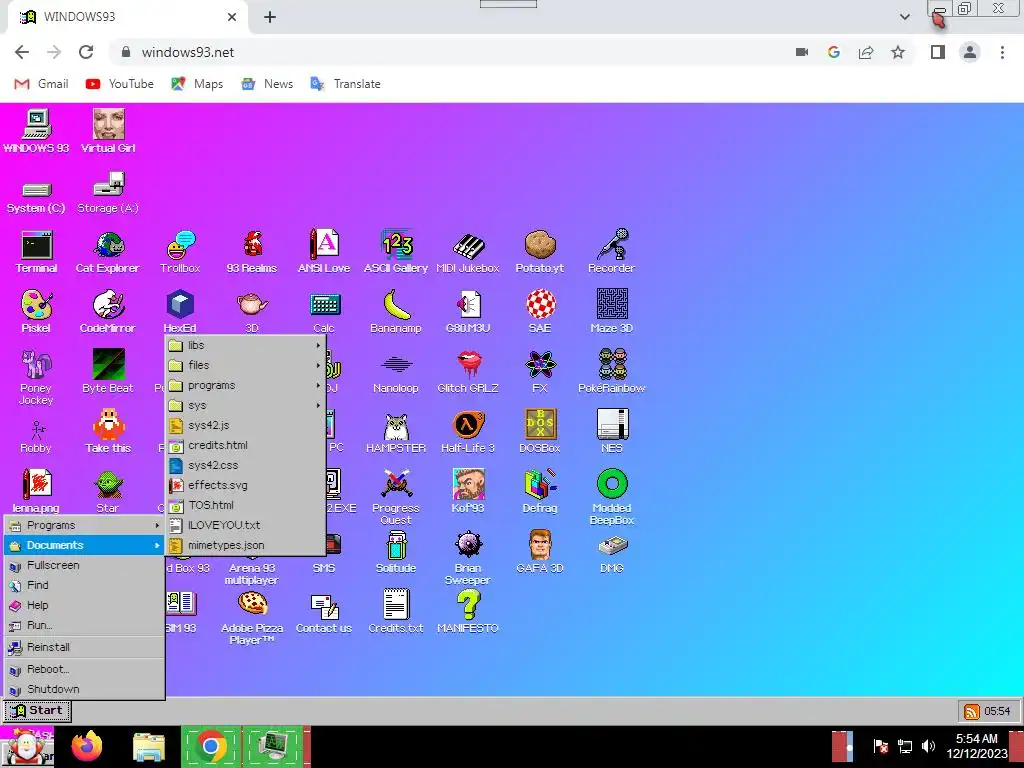This screenshot has width=1024, height=768.
Task: Launch CodeMirror editor icon
Action: (x=108, y=312)
